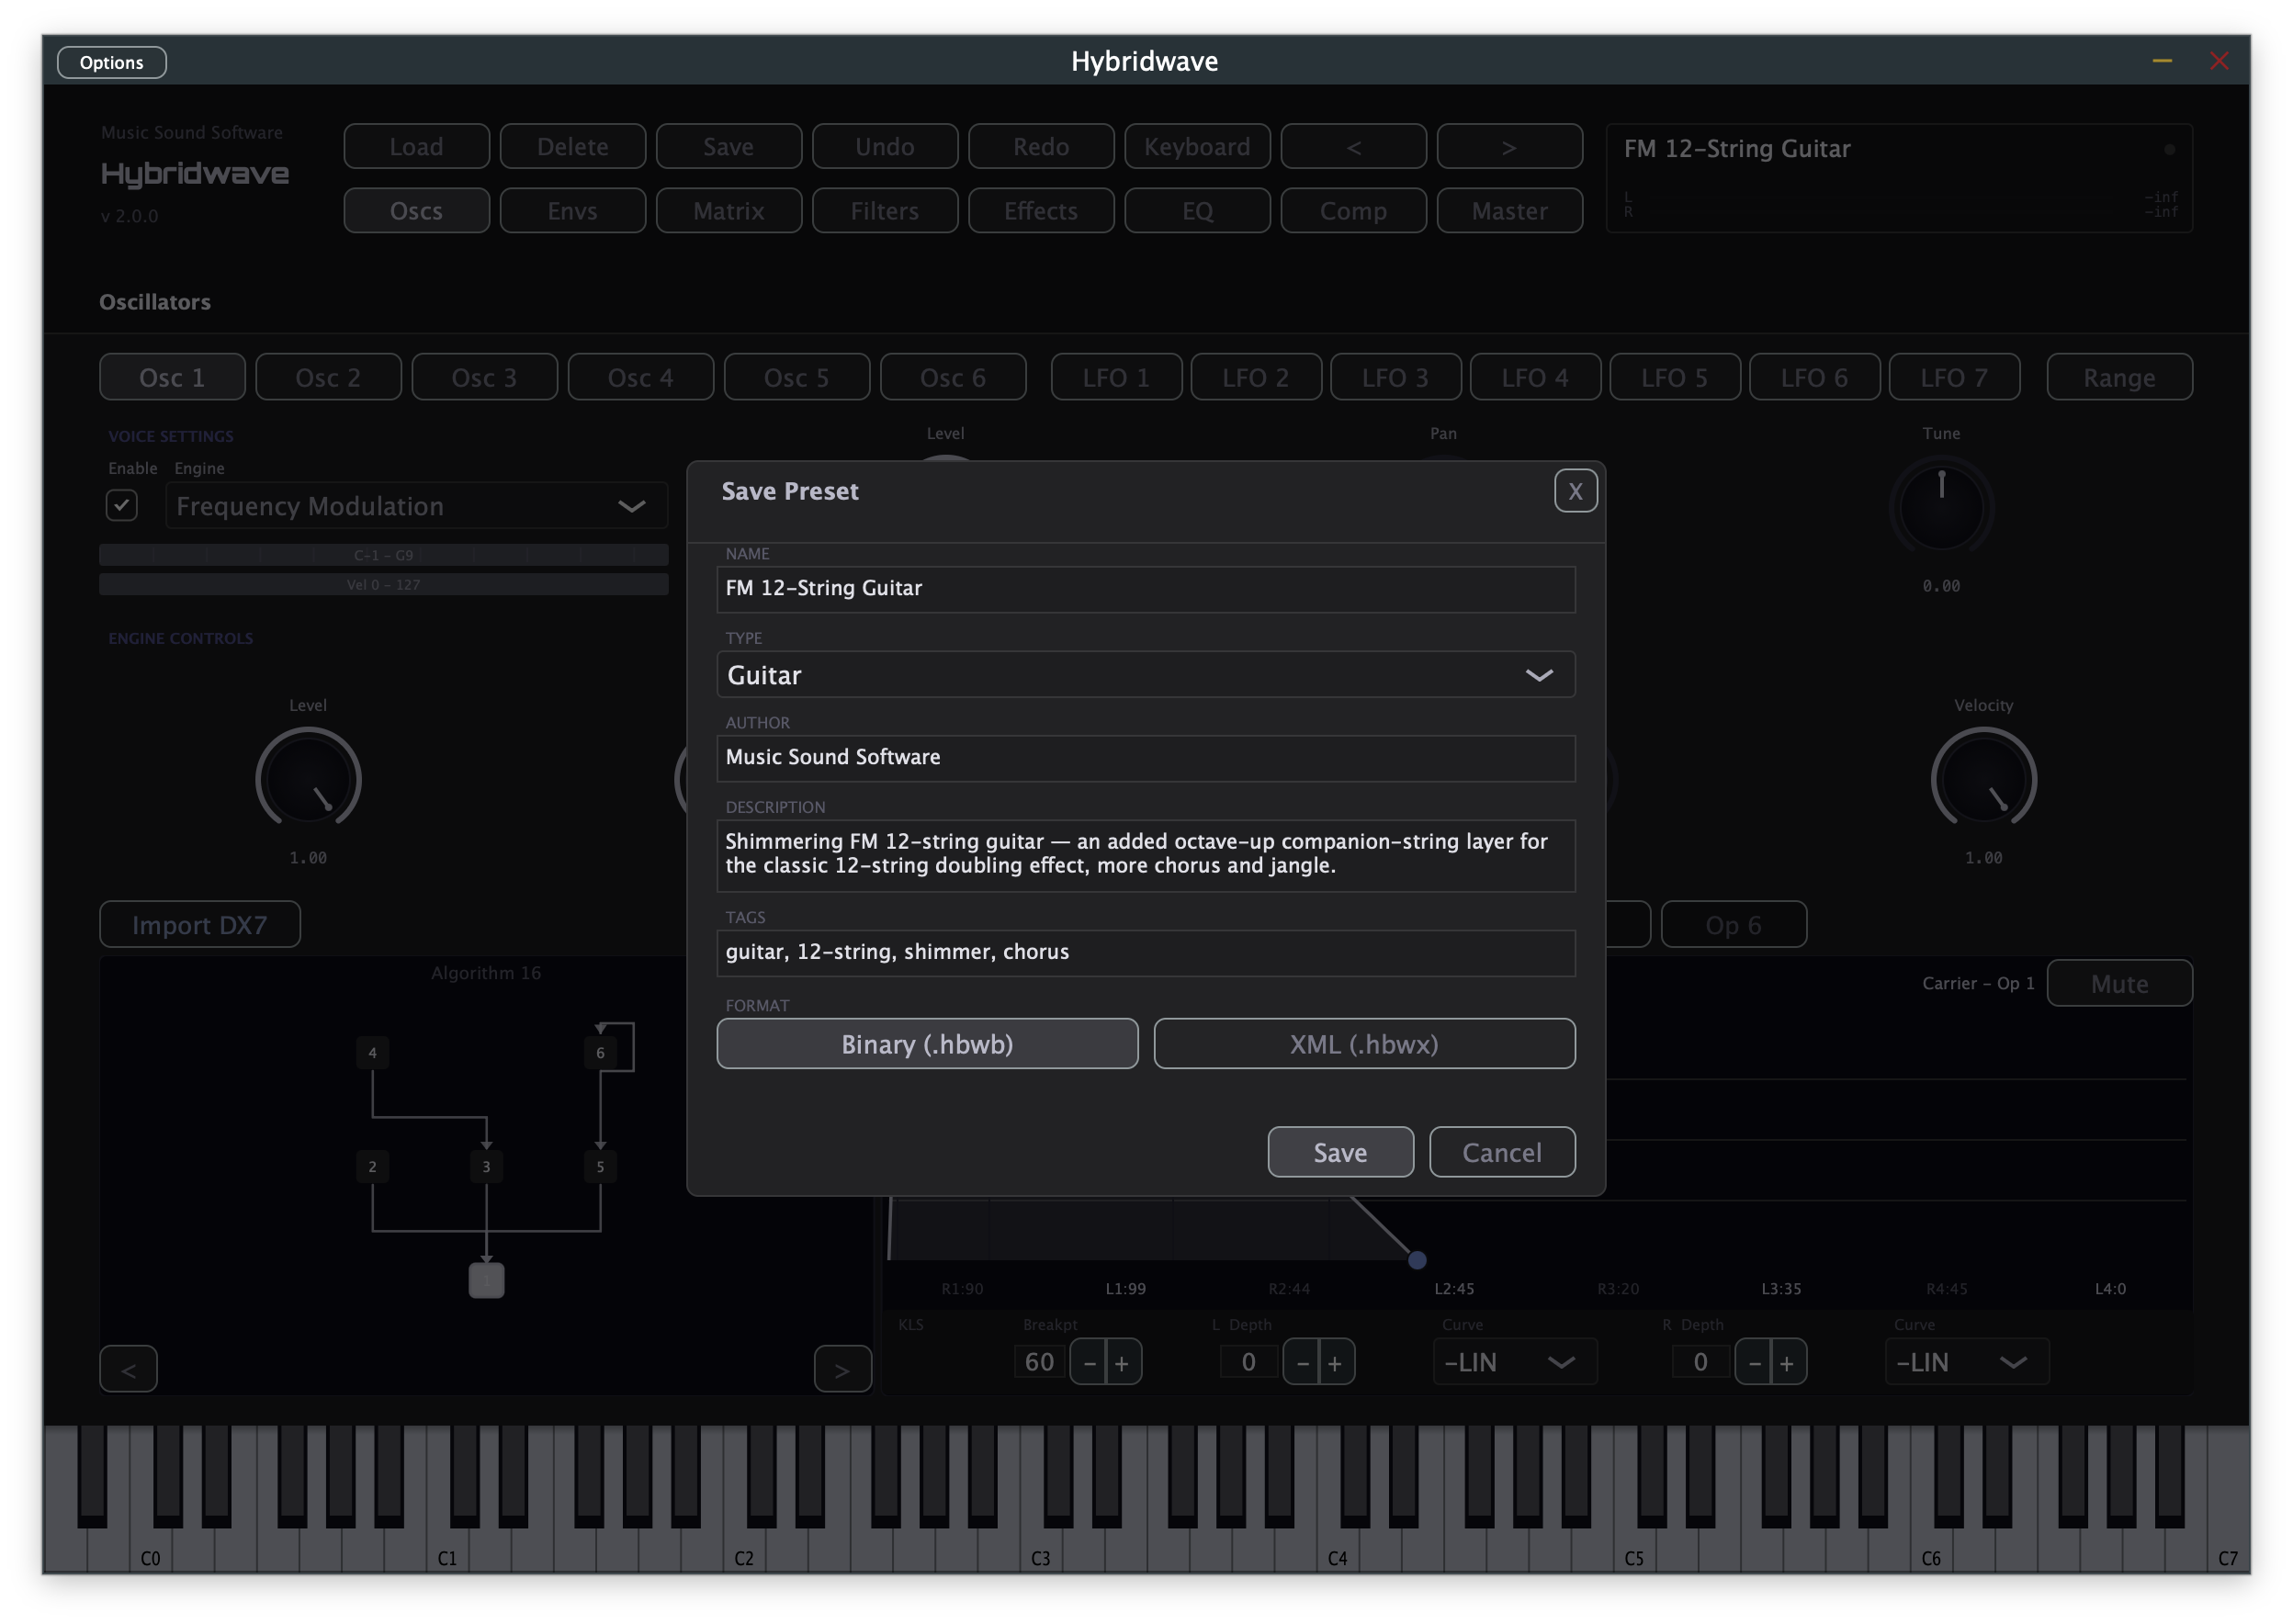2293x1624 pixels.
Task: Go to next algorithm with > arrow
Action: 842,1368
